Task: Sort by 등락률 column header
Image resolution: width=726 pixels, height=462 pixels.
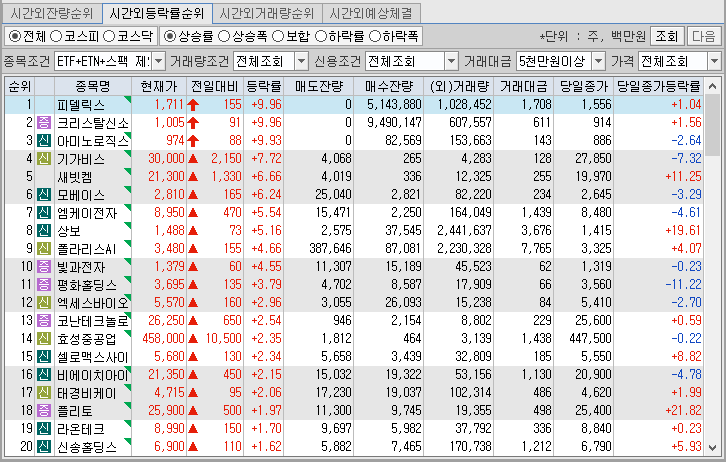Action: click(x=263, y=86)
